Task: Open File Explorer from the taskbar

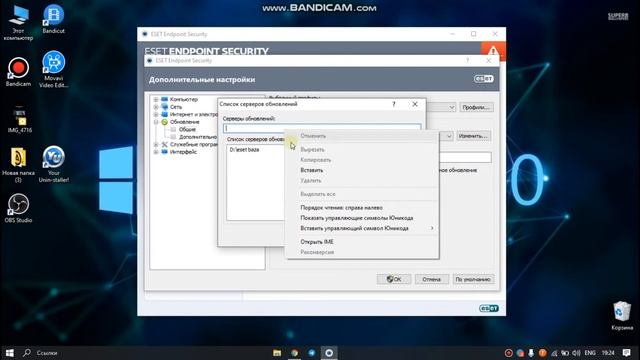Action: click(x=277, y=353)
